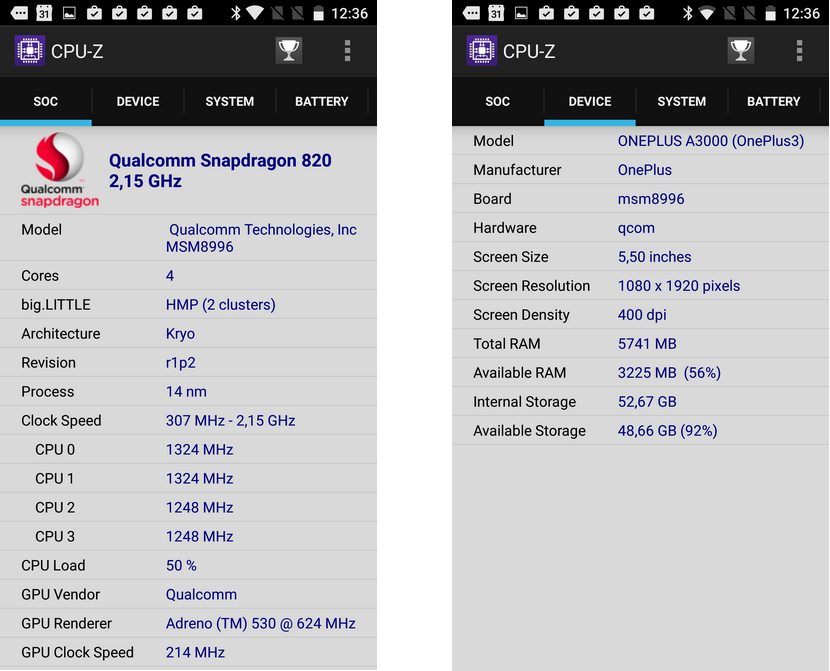Screen dimensions: 830x671
Task: Tap message notification icon in left status bar
Action: point(19,13)
